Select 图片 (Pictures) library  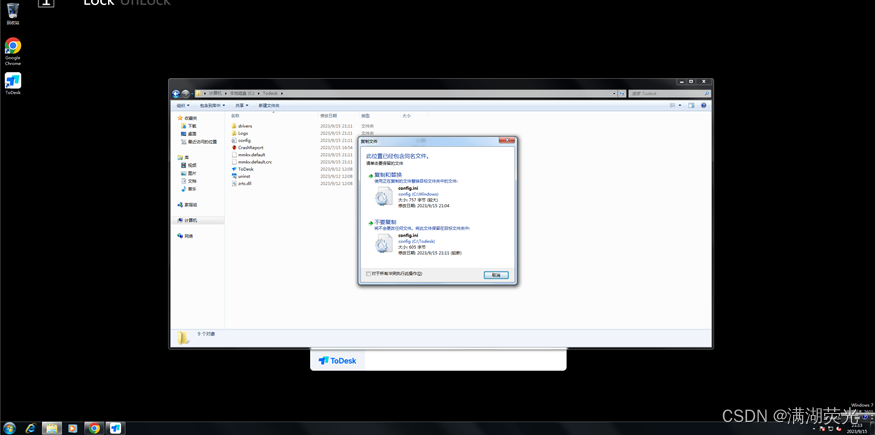pyautogui.click(x=188, y=173)
